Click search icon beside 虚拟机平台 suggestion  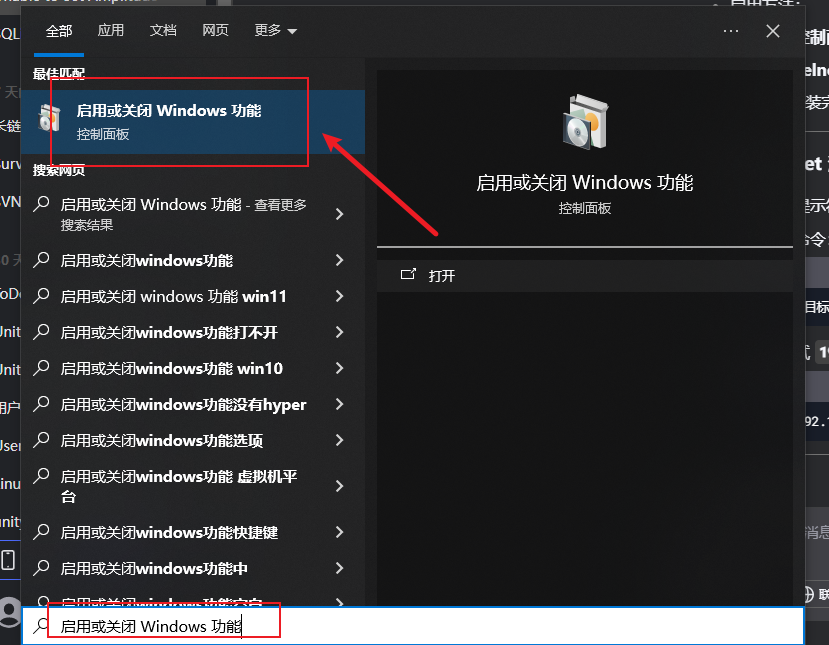pos(41,476)
